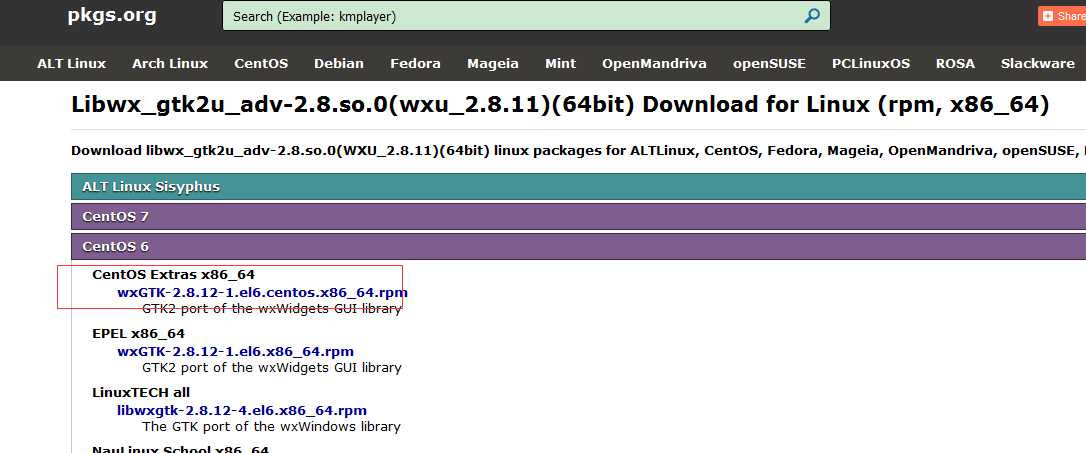Open the ALT Linux menu item

(x=72, y=64)
